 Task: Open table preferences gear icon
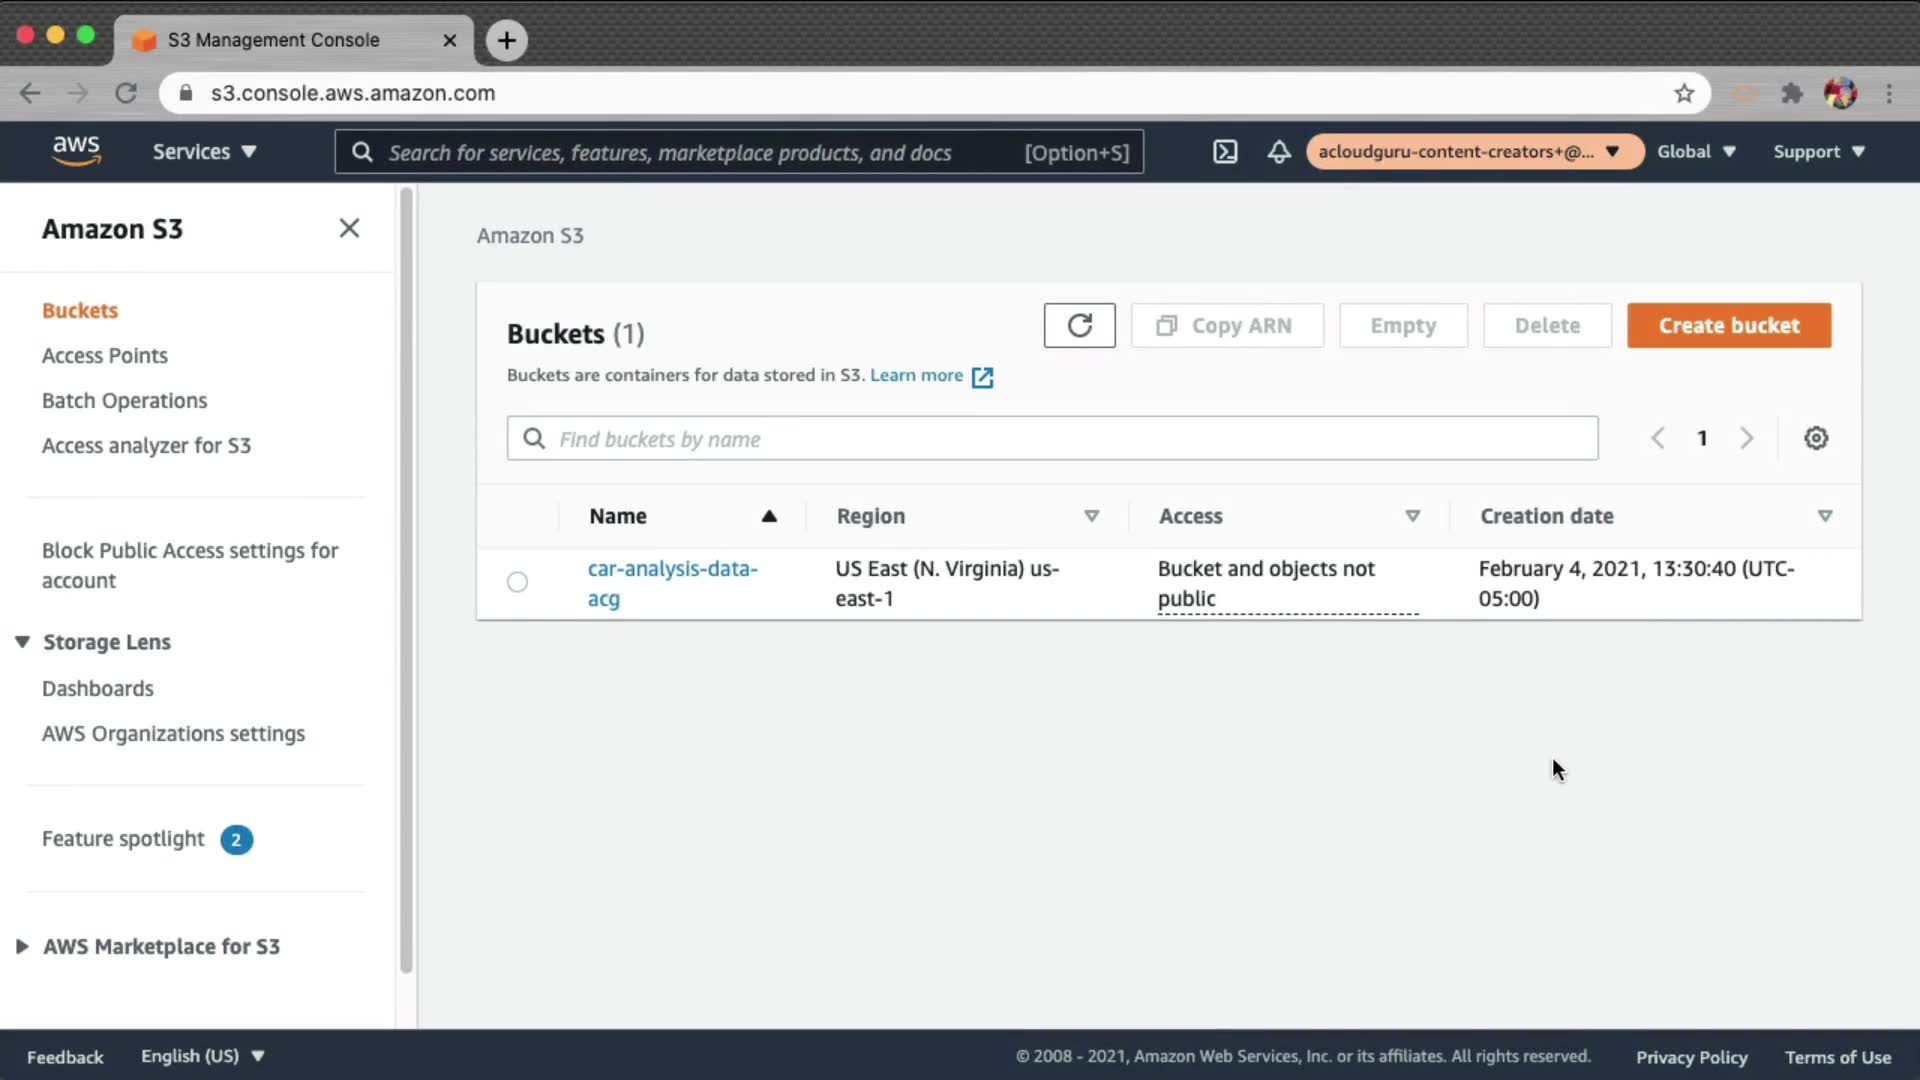pos(1816,438)
